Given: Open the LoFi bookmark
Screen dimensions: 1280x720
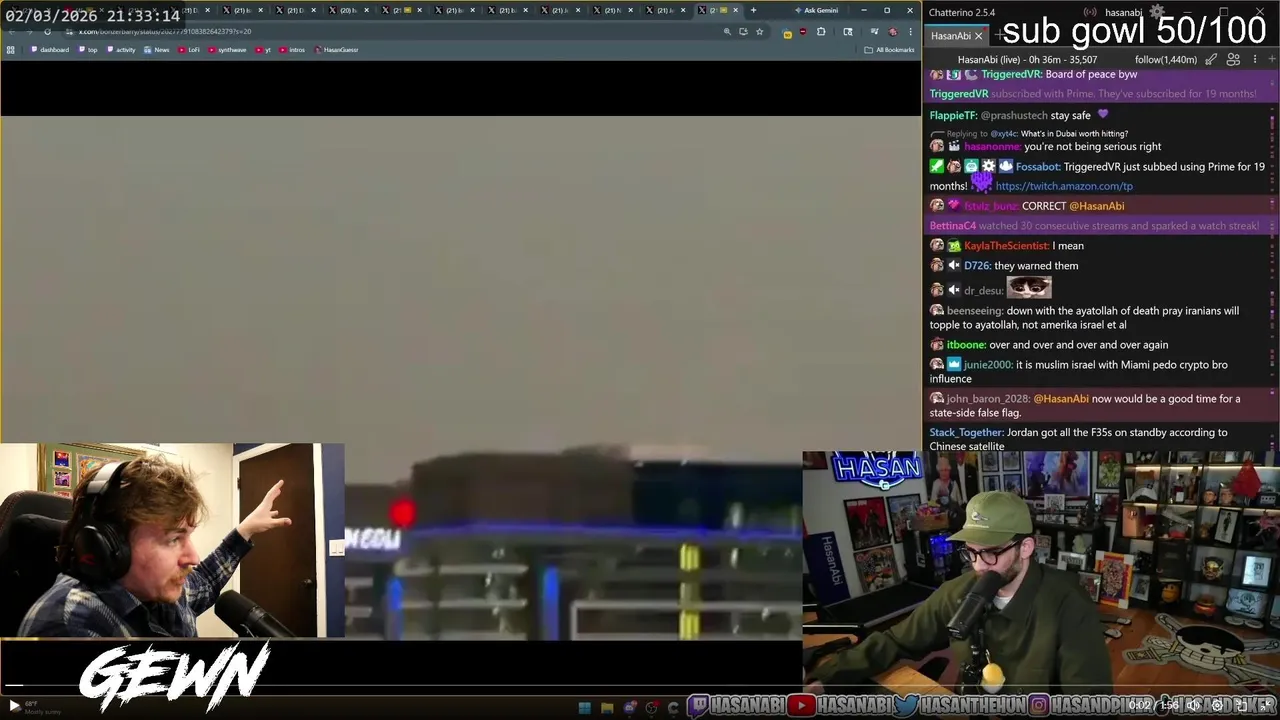Looking at the screenshot, I should pos(188,50).
